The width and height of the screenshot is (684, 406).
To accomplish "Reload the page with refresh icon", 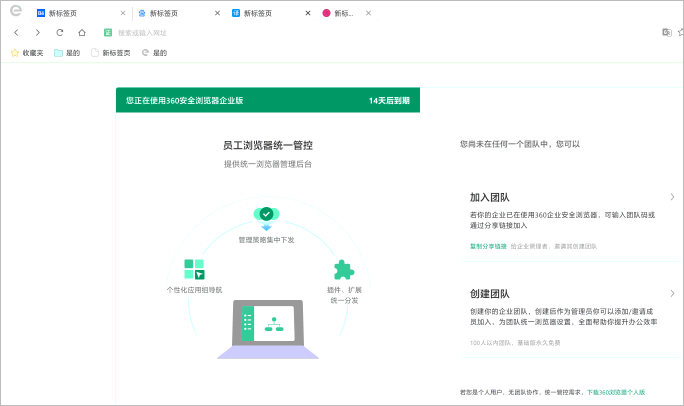I will click(60, 32).
